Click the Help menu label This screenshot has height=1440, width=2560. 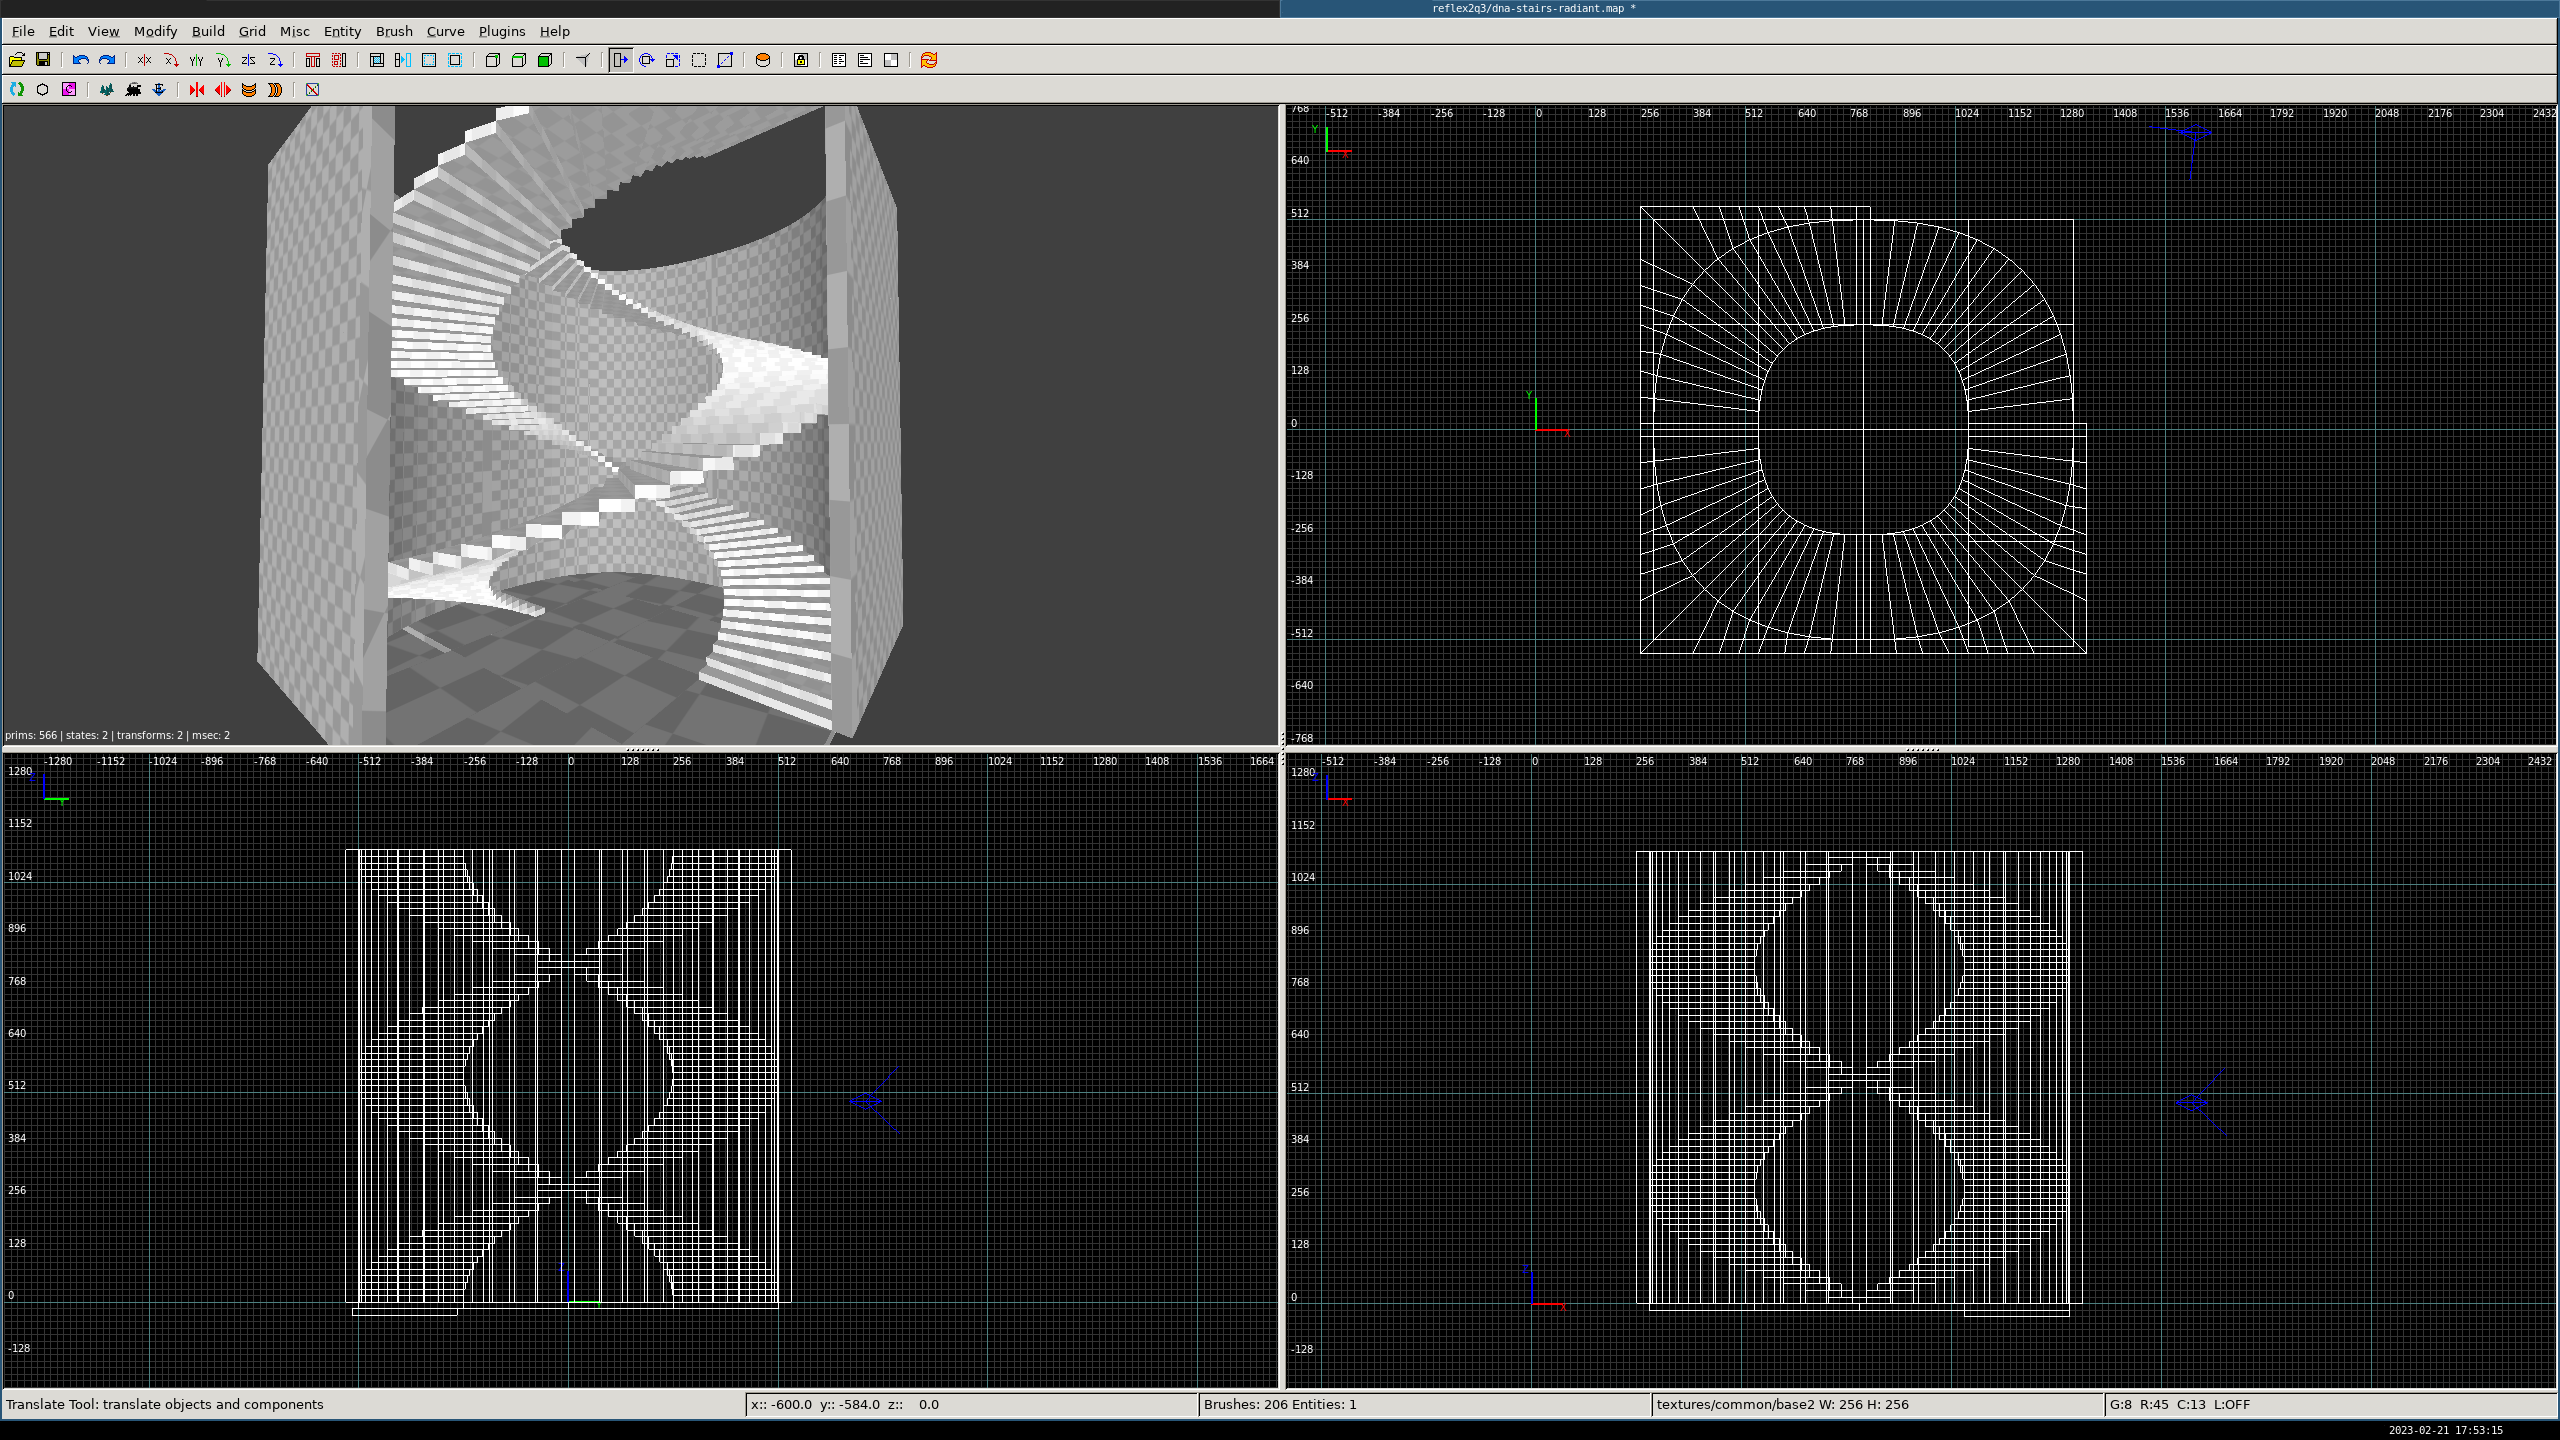click(x=554, y=31)
